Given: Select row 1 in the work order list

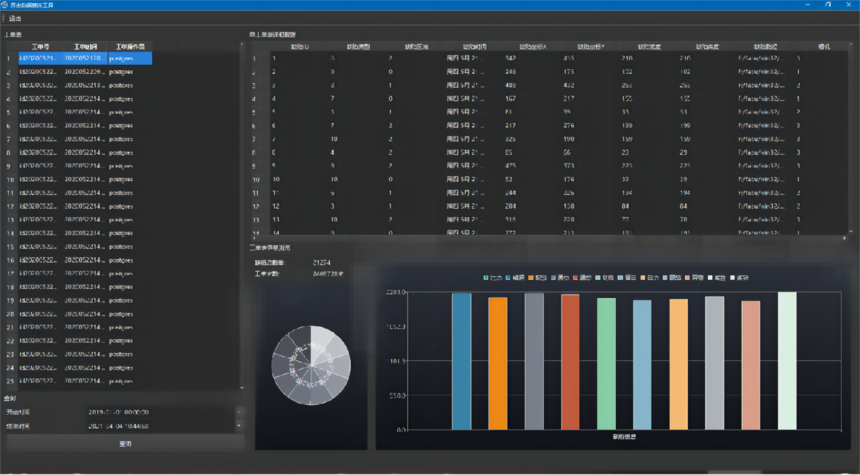Looking at the screenshot, I should pos(85,58).
